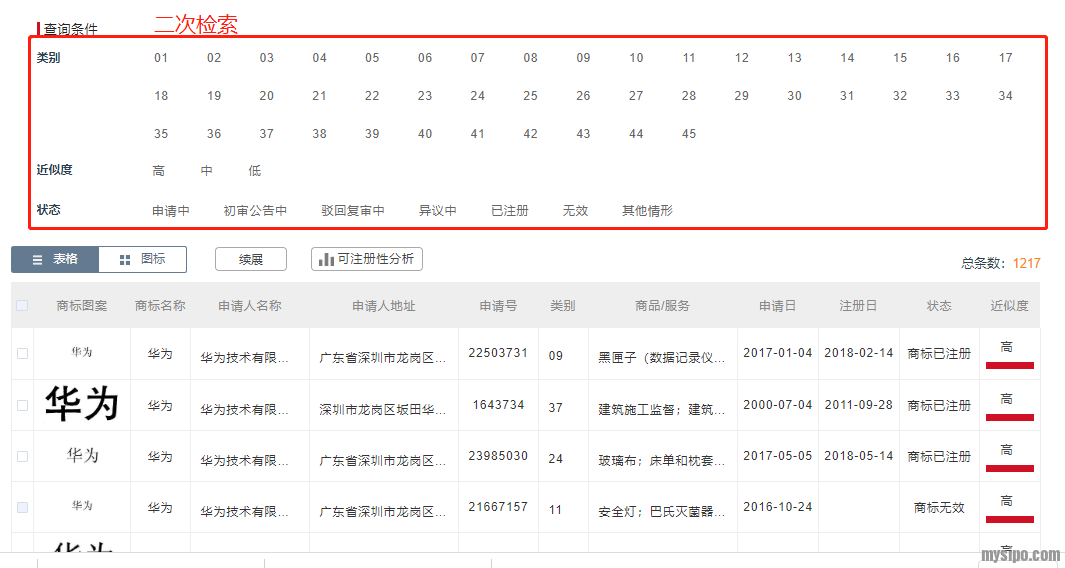Screen dimensions: 1065x568
Task: Choose 高 similarity filter option
Action: pyautogui.click(x=158, y=171)
